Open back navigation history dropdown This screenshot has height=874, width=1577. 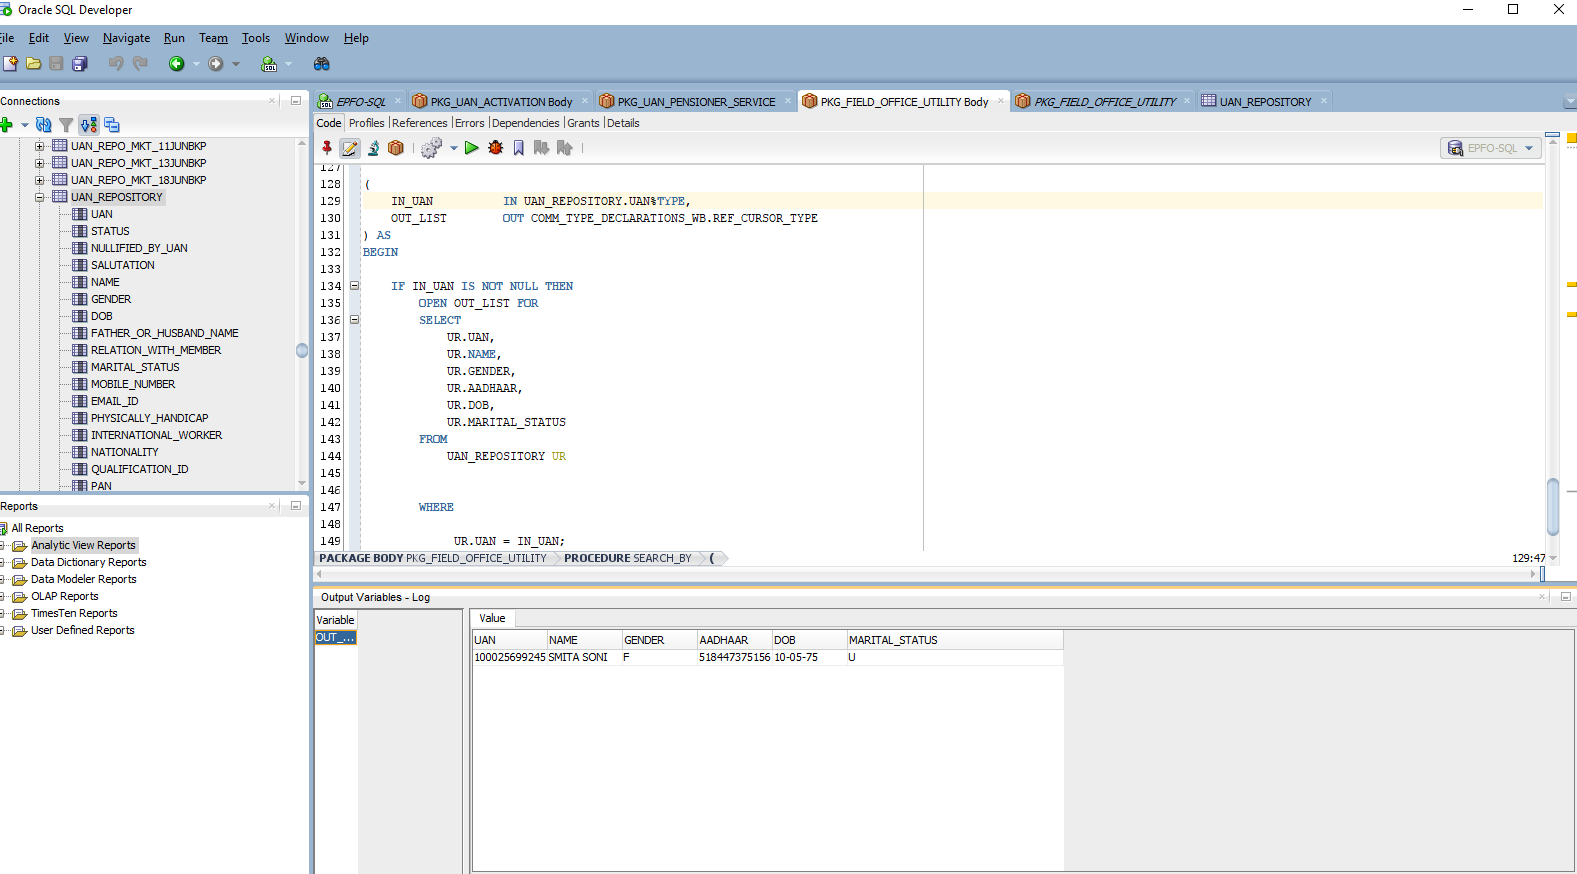[196, 64]
